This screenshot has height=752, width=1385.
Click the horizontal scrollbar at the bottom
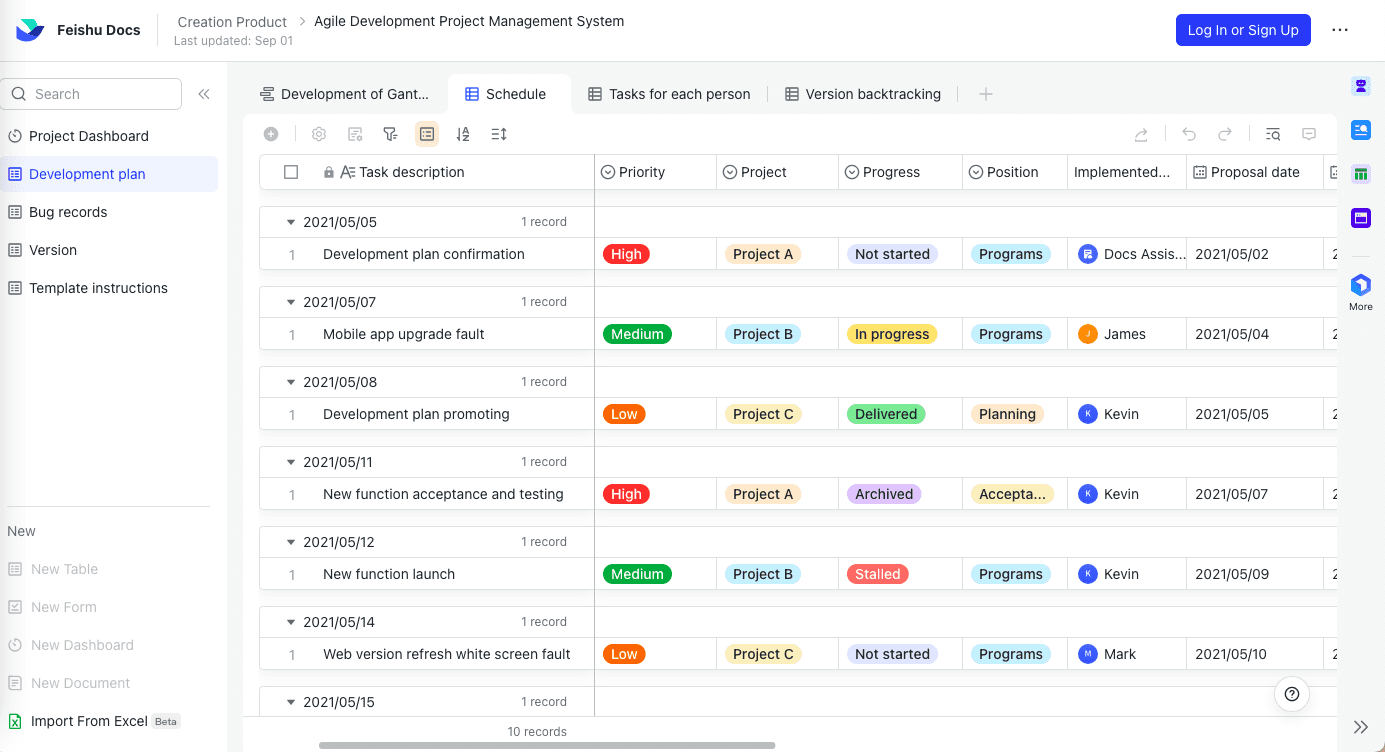(547, 745)
